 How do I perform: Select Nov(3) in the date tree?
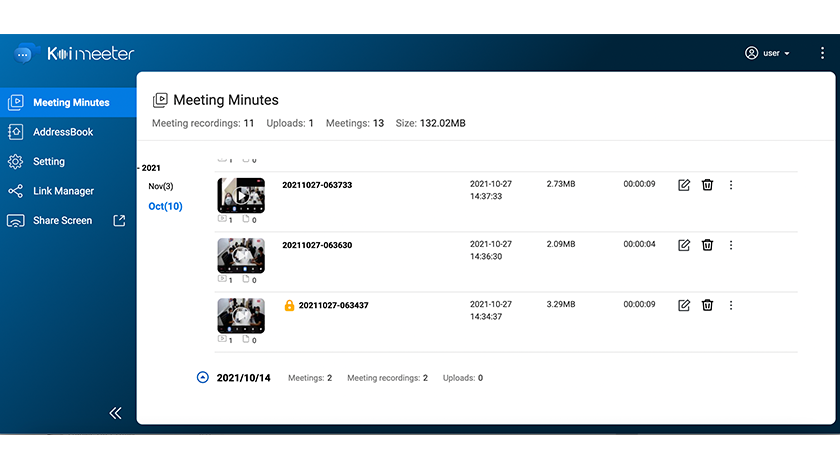160,186
